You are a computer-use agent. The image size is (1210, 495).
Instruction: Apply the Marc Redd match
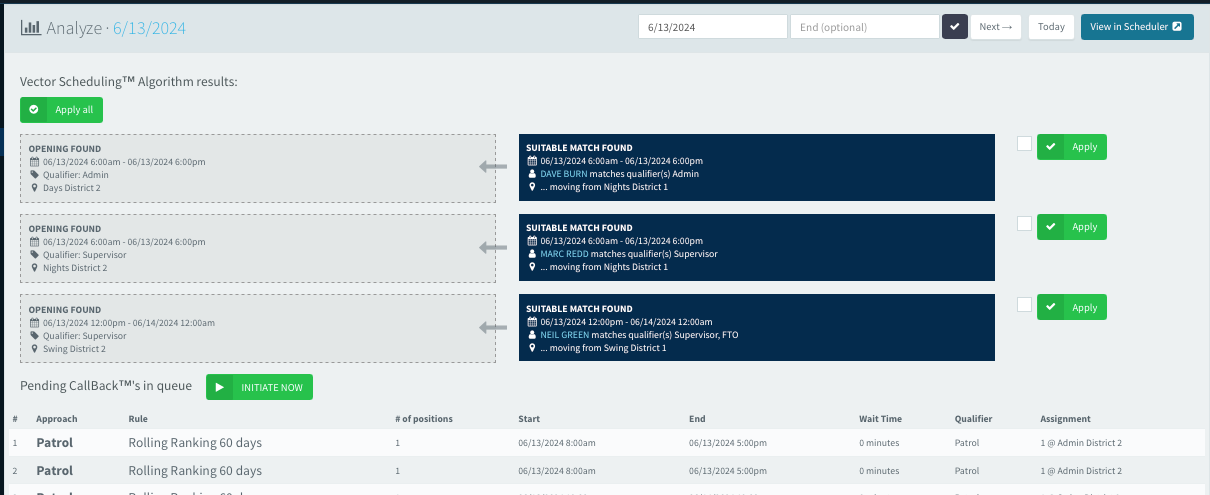click(1072, 227)
